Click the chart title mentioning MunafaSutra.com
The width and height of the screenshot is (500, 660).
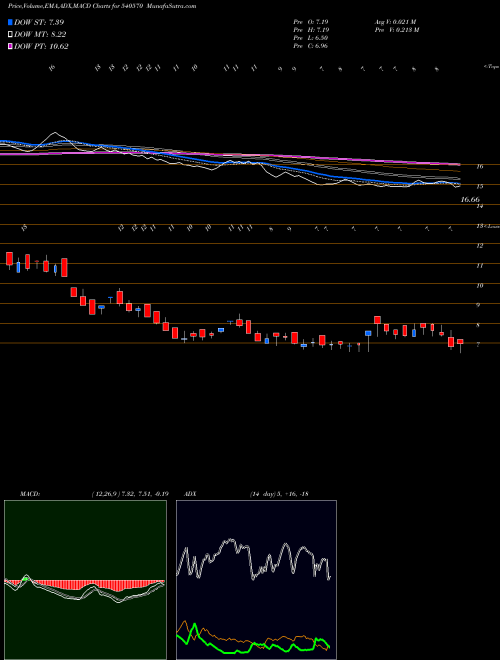[102, 6]
